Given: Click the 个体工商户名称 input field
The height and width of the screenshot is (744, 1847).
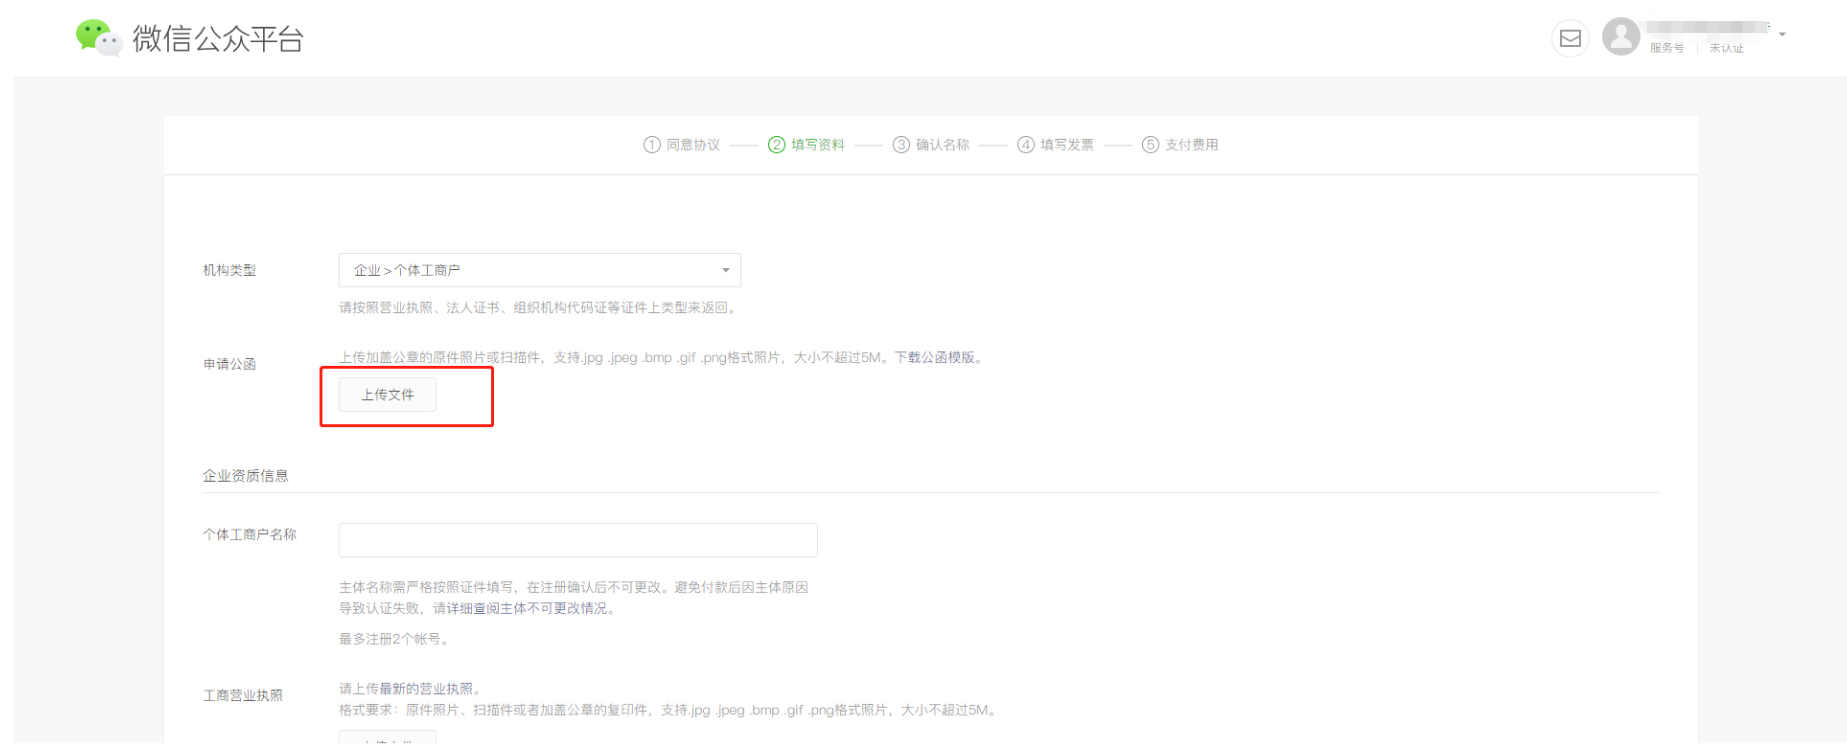Looking at the screenshot, I should pos(578,540).
